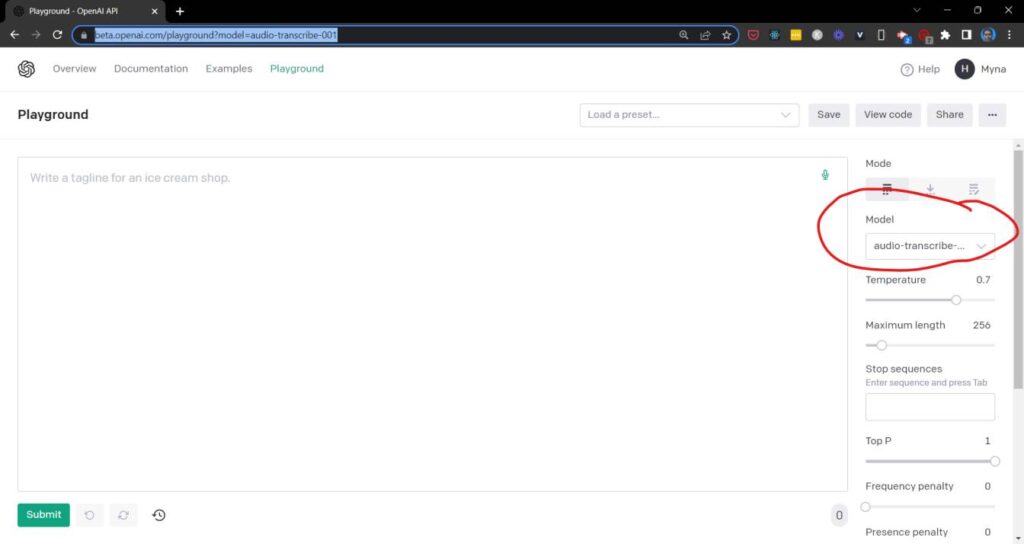This screenshot has height=544, width=1024.
Task: Click the Help question mark icon
Action: pyautogui.click(x=906, y=69)
